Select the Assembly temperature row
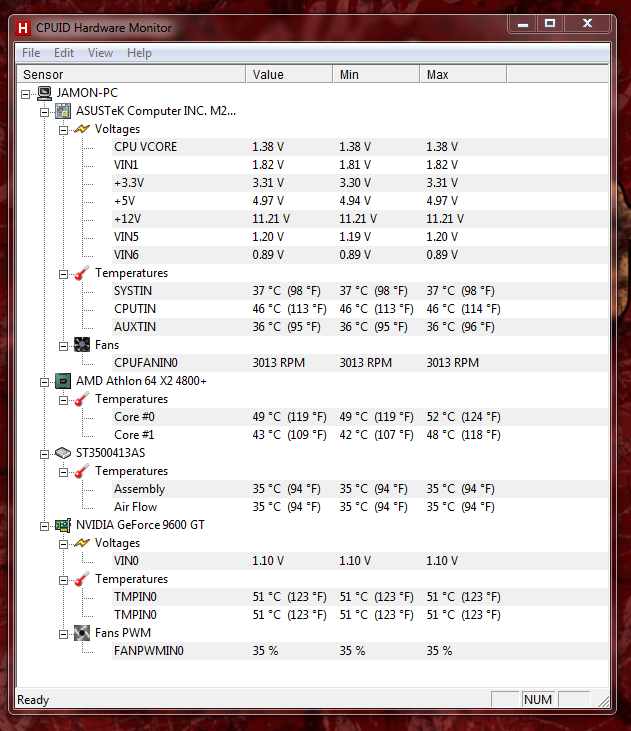The image size is (631, 731). [x=360, y=489]
